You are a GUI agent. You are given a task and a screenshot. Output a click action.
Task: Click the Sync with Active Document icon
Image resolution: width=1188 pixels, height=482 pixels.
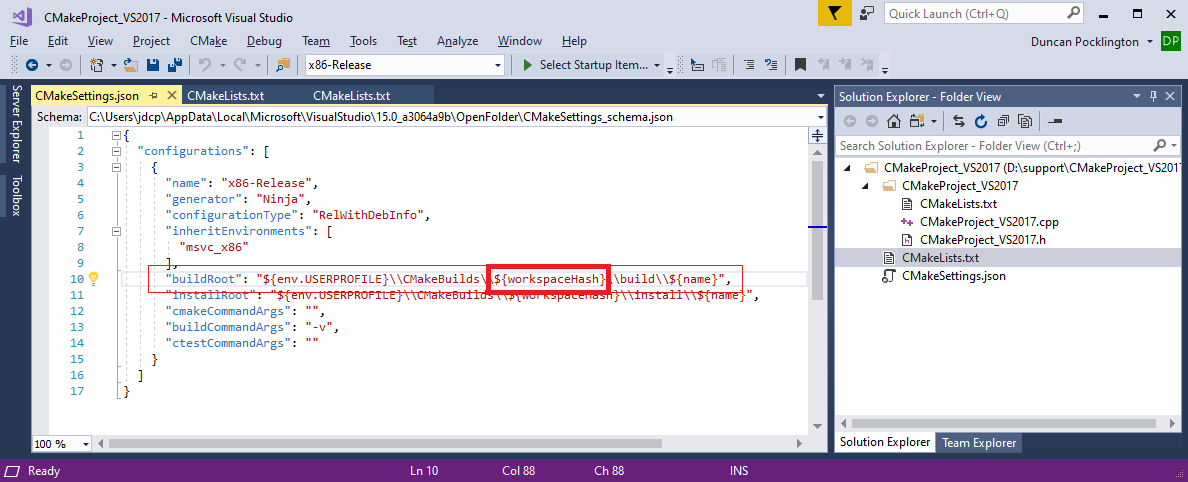click(959, 121)
